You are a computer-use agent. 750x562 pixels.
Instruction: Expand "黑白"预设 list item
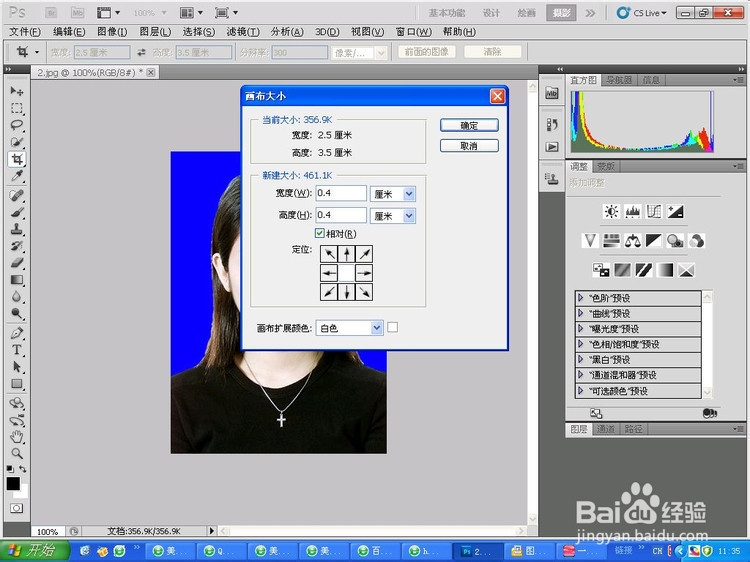(581, 359)
